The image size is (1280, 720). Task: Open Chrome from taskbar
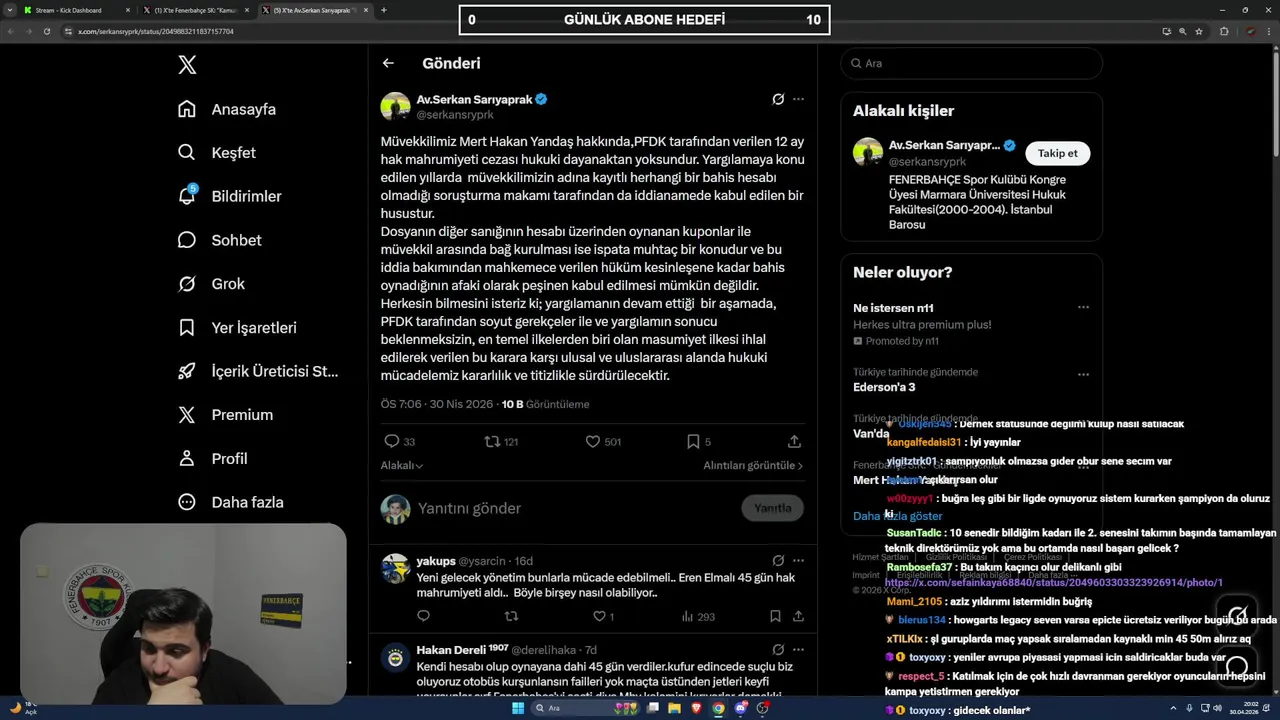pos(718,708)
